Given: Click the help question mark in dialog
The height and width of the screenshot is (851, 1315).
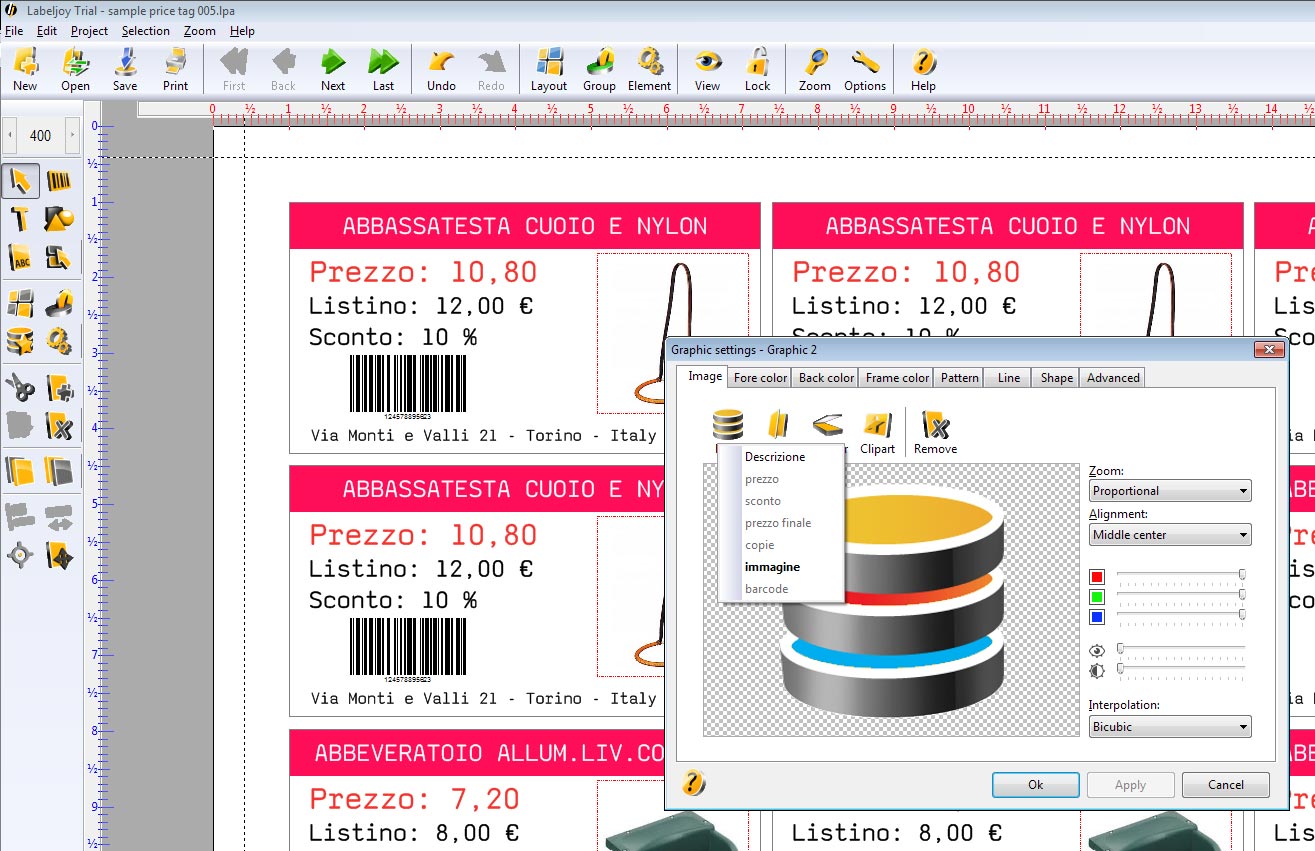Looking at the screenshot, I should pyautogui.click(x=692, y=783).
